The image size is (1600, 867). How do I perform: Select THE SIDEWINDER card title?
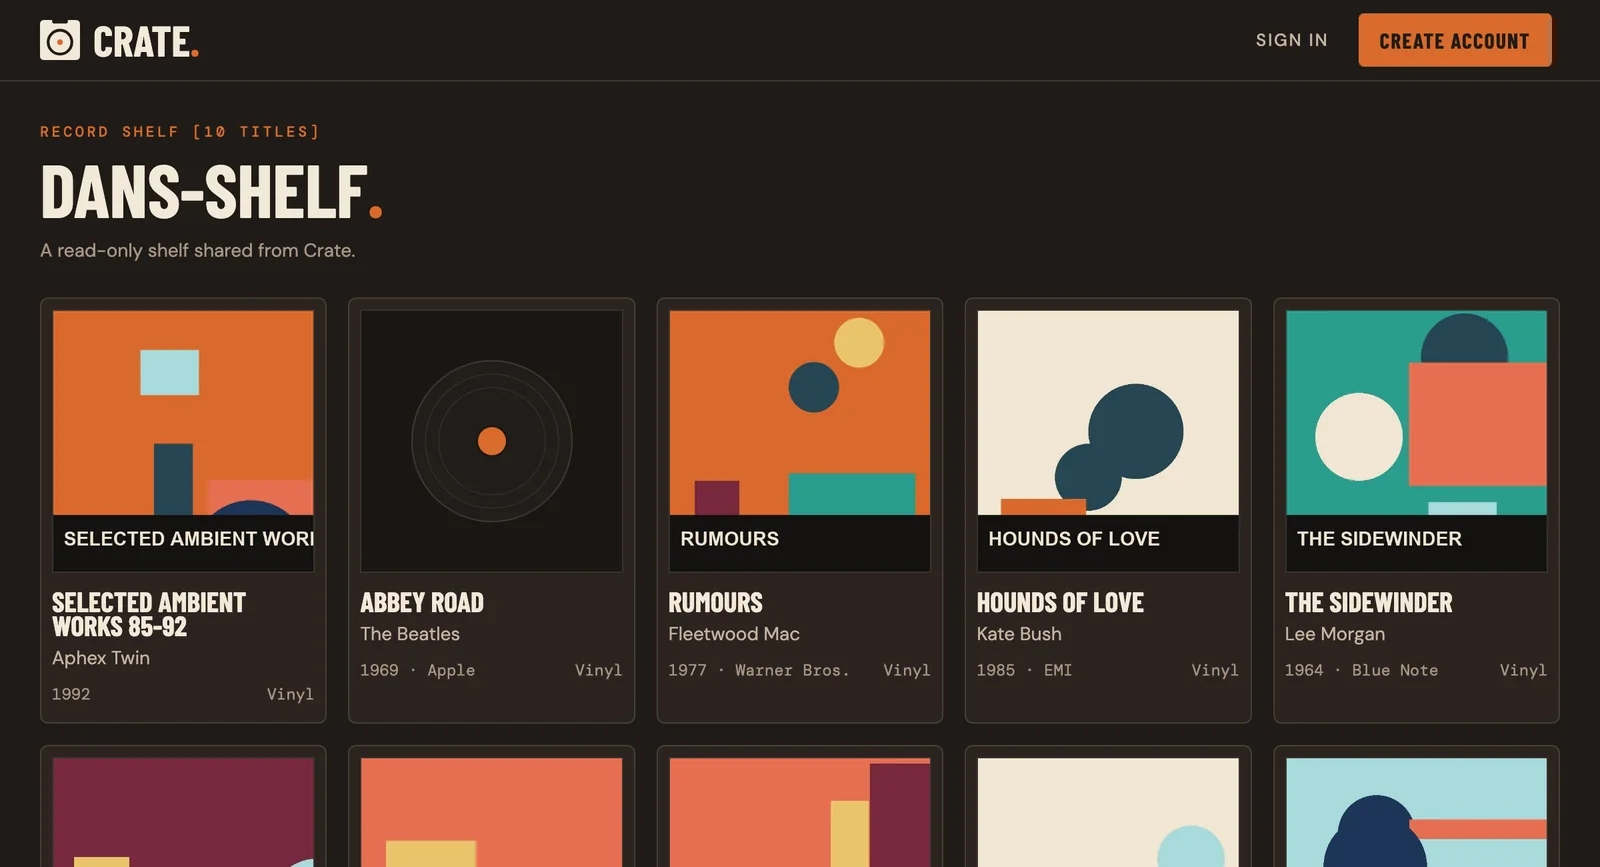[x=1368, y=602]
